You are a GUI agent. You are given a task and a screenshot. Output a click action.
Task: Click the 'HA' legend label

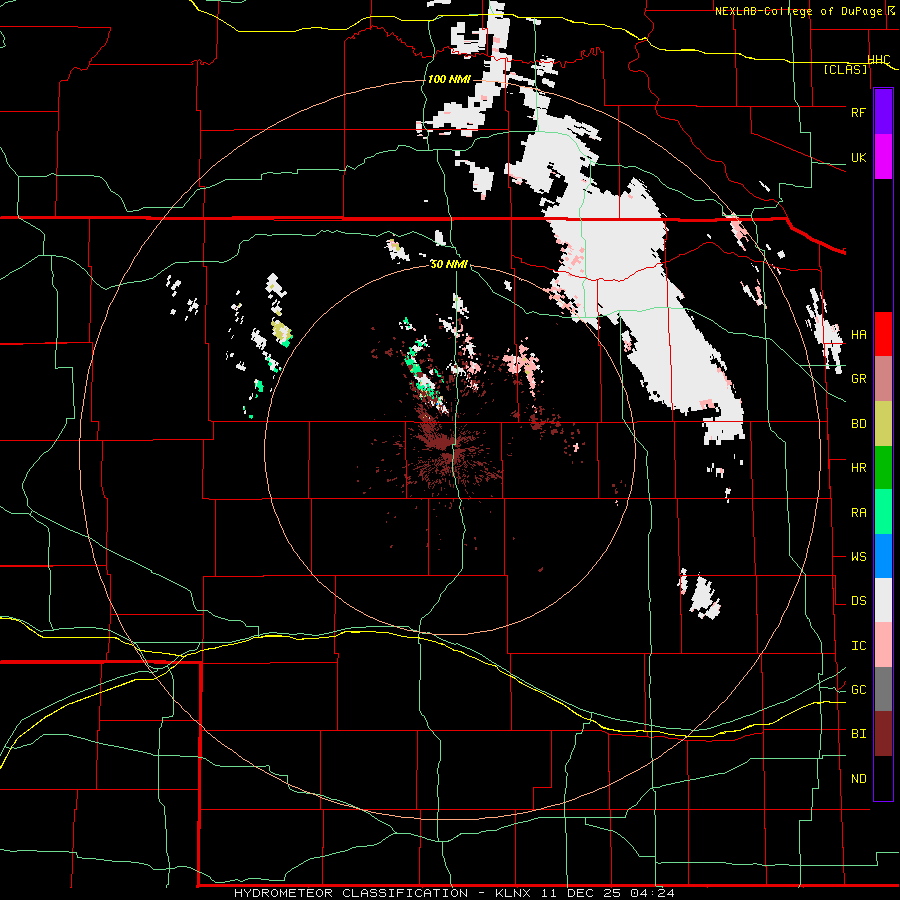click(858, 335)
